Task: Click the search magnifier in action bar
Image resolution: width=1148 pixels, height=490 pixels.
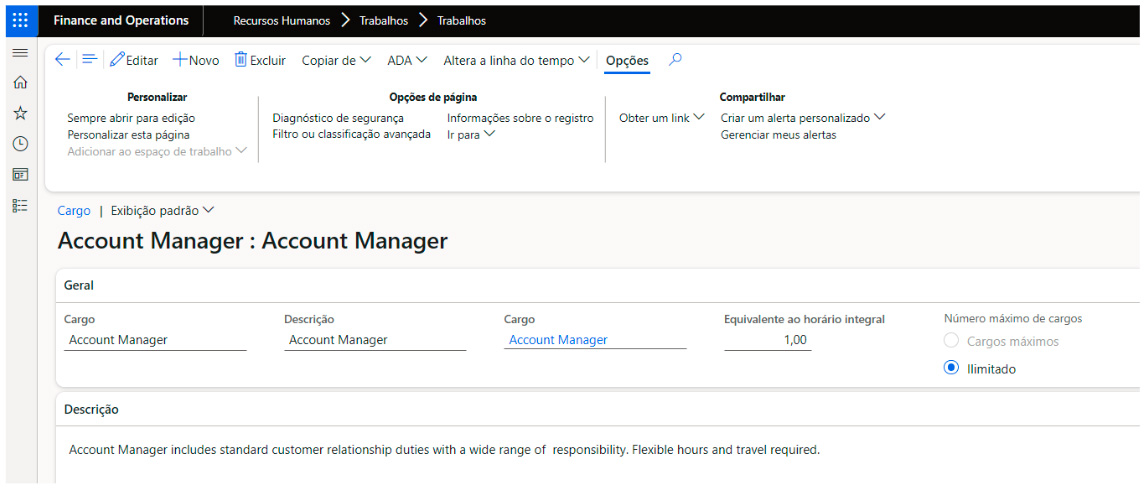Action: [x=676, y=60]
